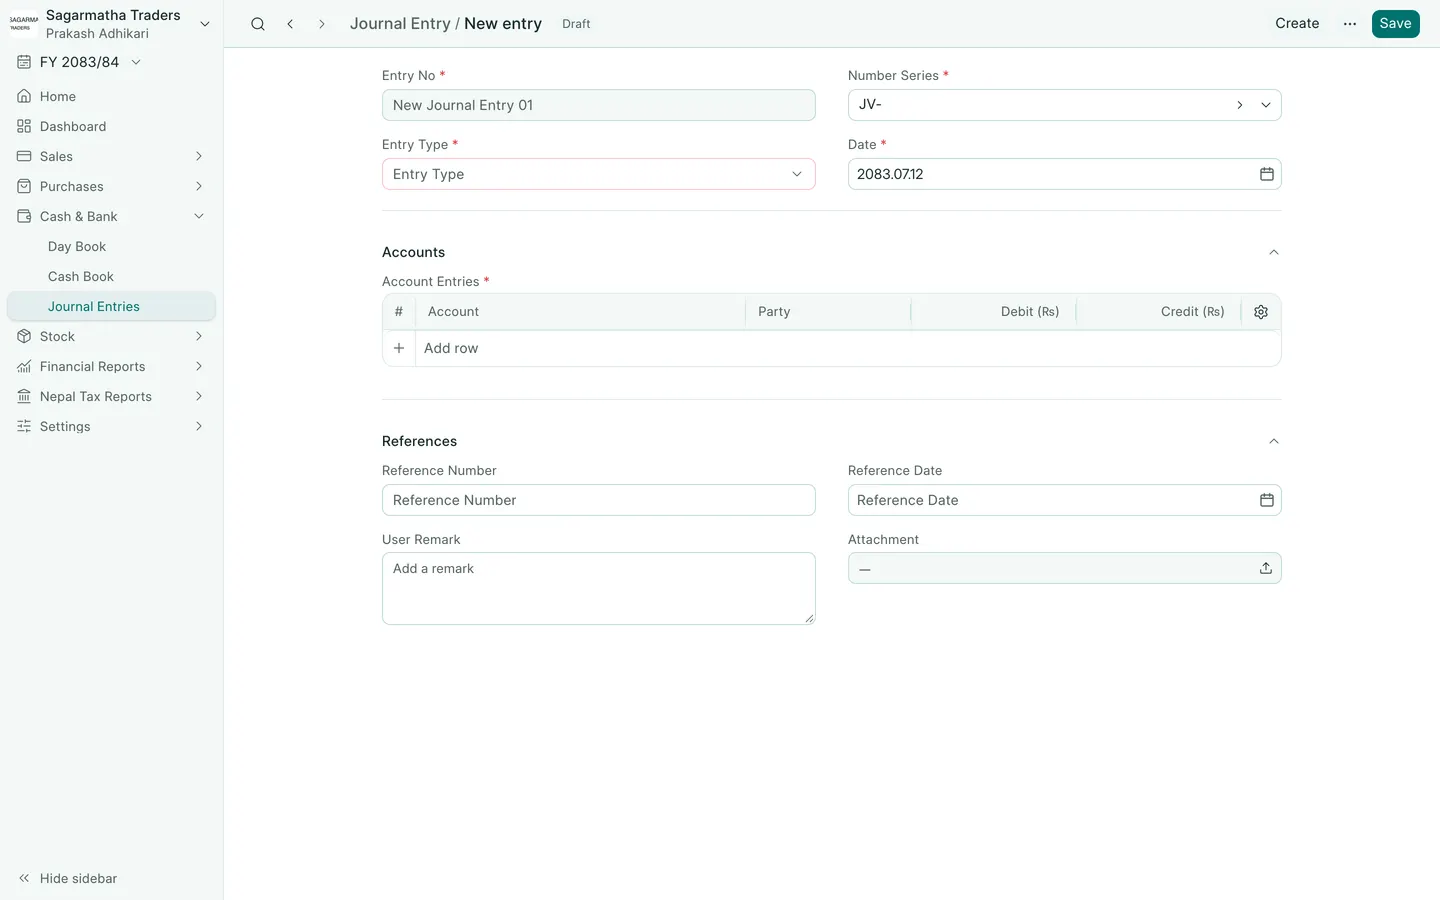Click the Stock box icon
1440x900 pixels.
(24, 336)
